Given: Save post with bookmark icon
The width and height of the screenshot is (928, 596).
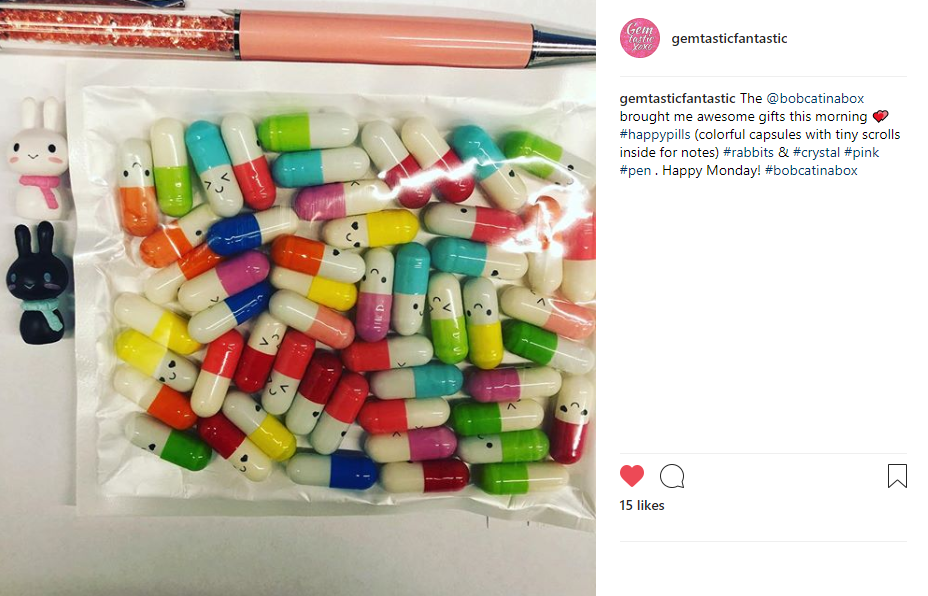Looking at the screenshot, I should [x=897, y=476].
